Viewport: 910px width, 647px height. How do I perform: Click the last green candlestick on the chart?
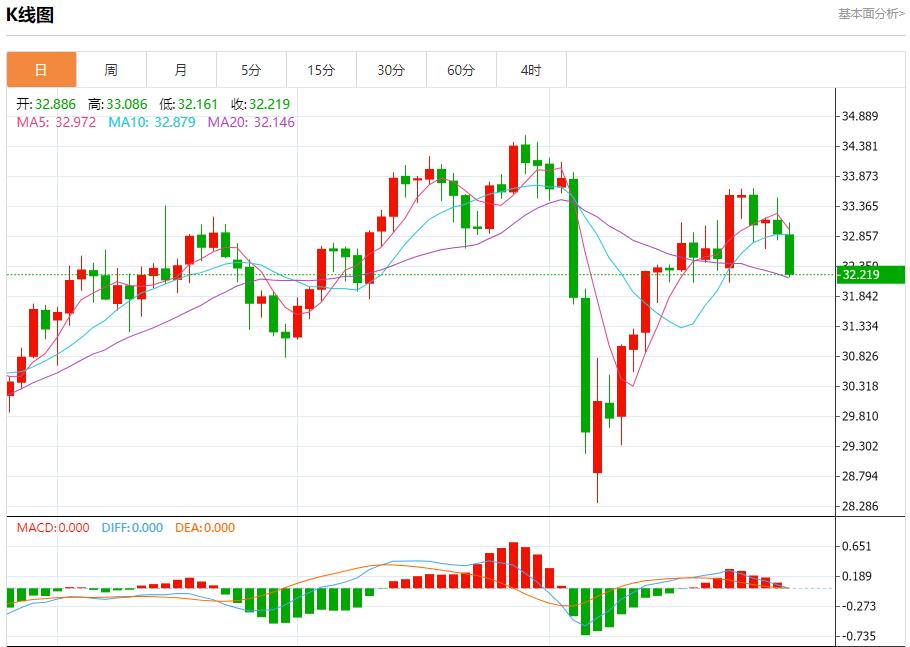tap(790, 254)
